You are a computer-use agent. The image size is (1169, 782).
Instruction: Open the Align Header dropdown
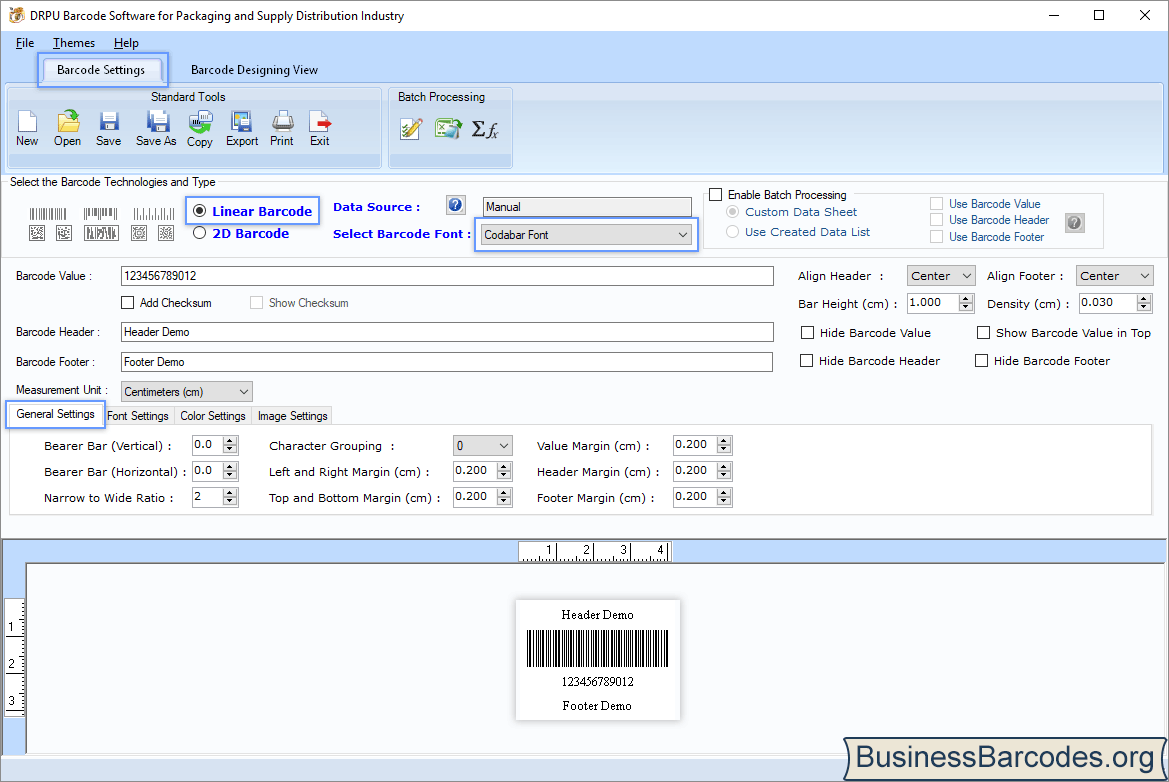click(x=941, y=276)
